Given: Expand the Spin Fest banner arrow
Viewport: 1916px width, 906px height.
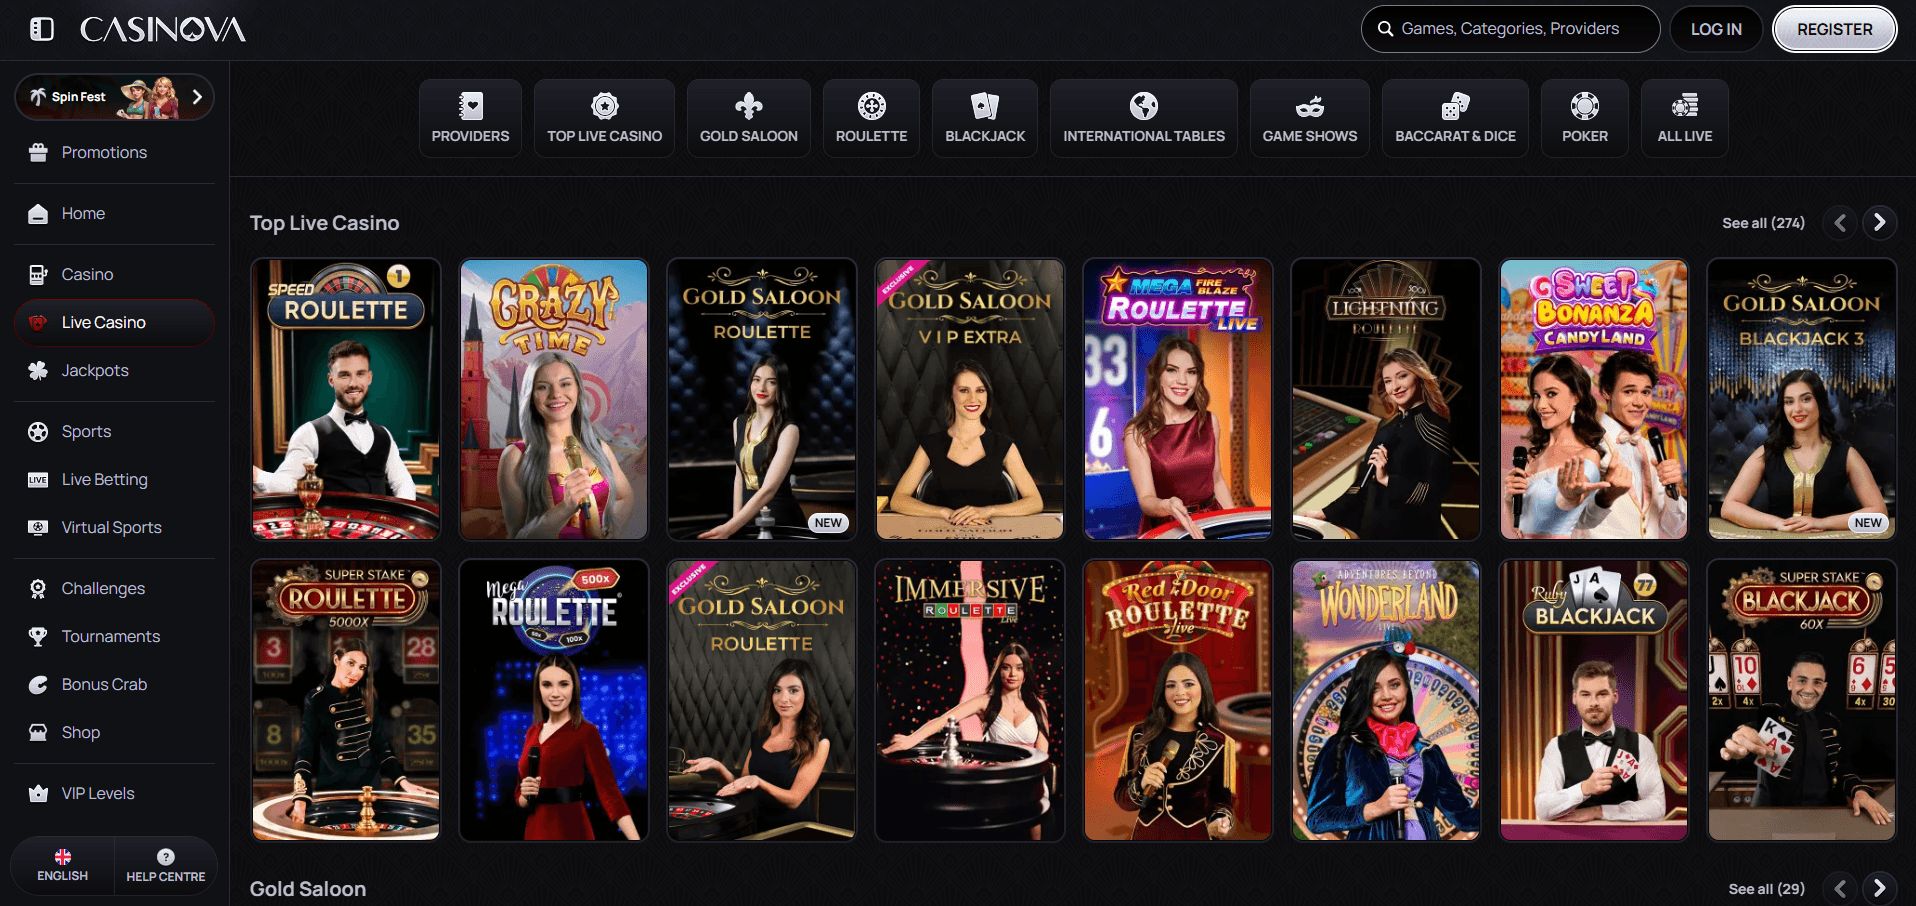Looking at the screenshot, I should click(x=197, y=97).
